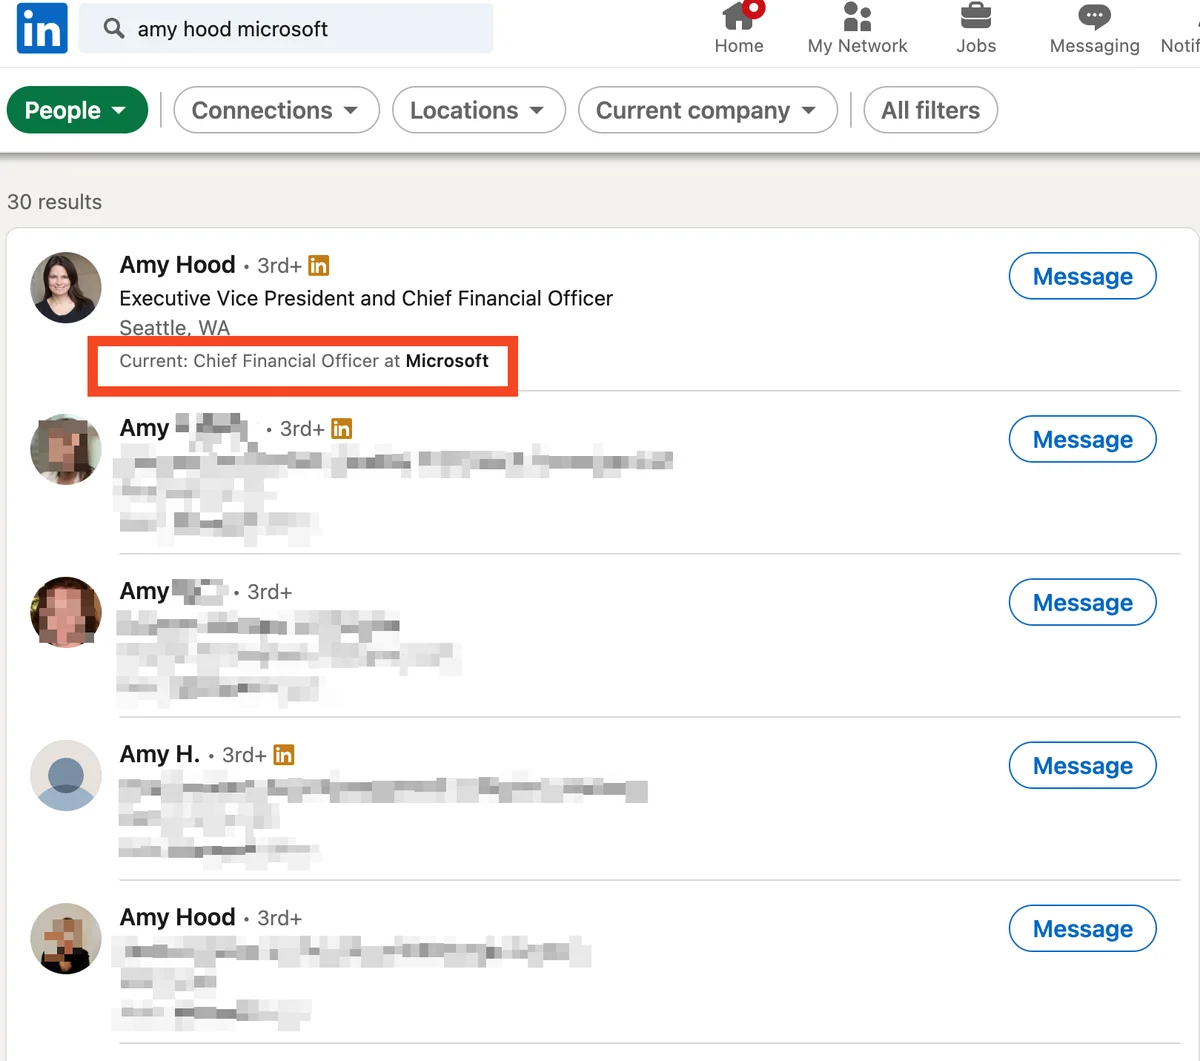Open the Messaging speech bubble icon

(1094, 16)
